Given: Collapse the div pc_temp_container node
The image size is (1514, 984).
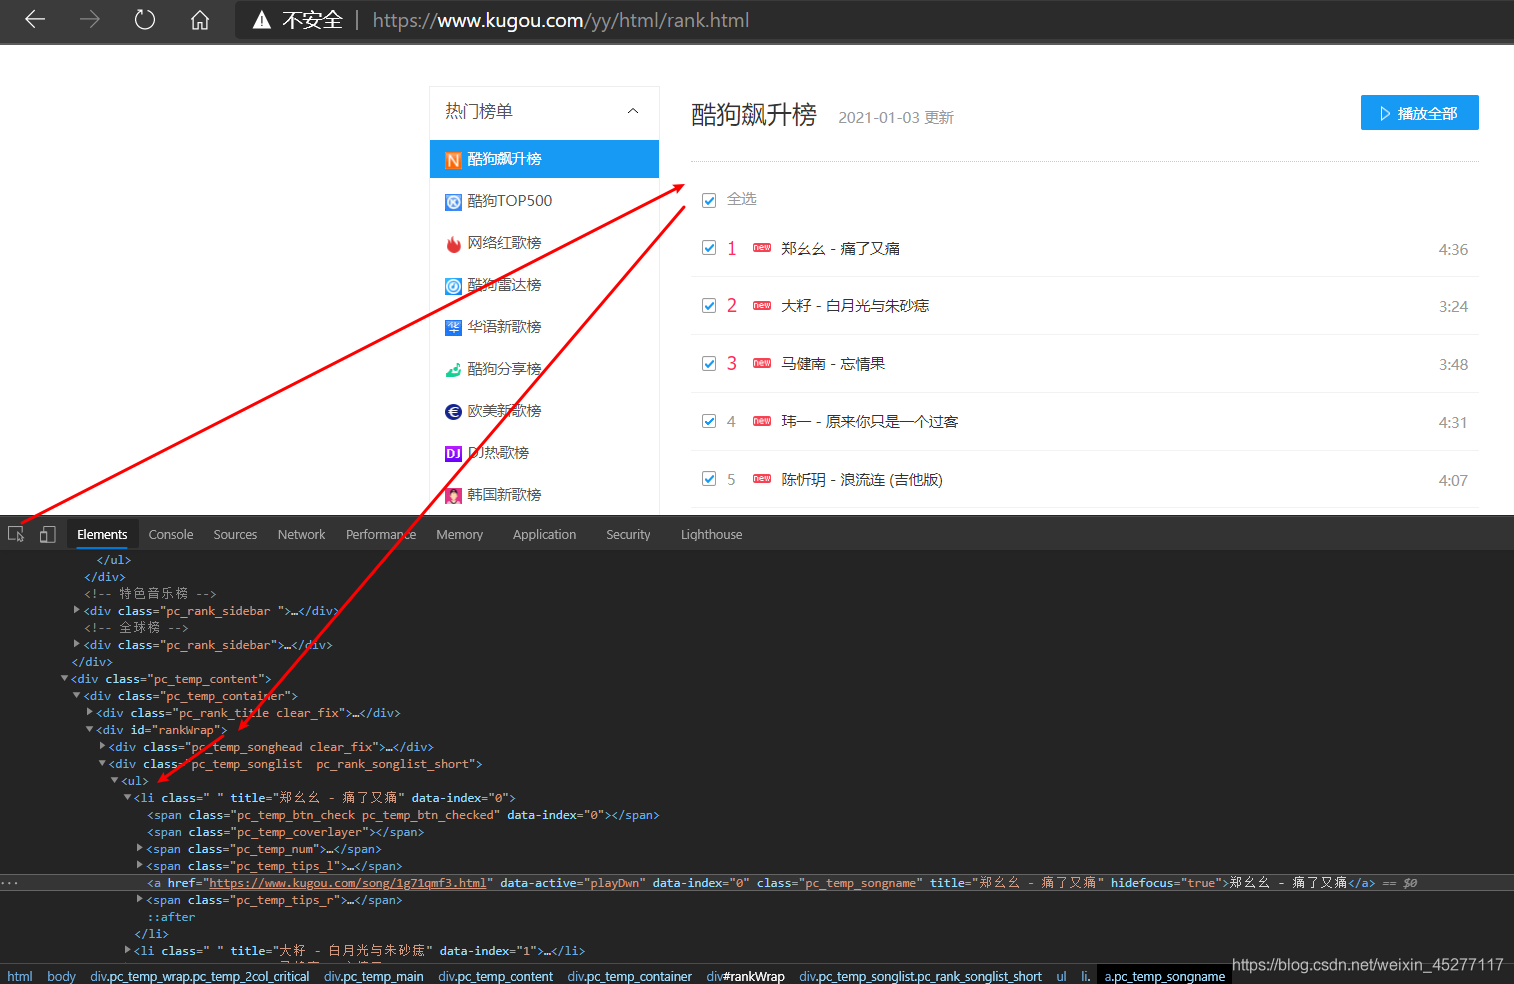Looking at the screenshot, I should [77, 696].
